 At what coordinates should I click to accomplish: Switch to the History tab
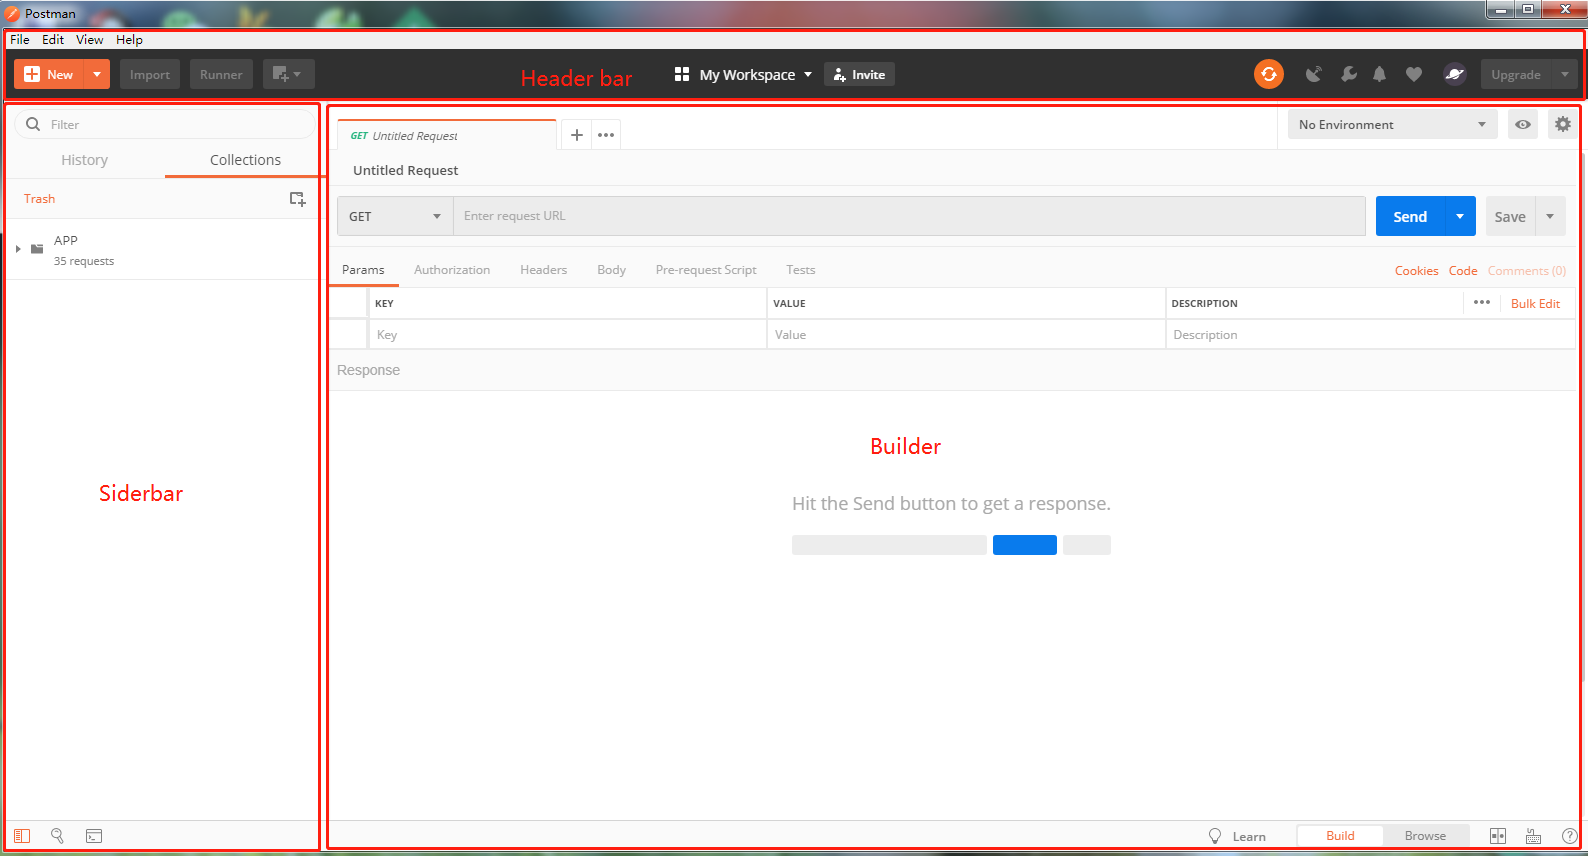click(x=84, y=160)
